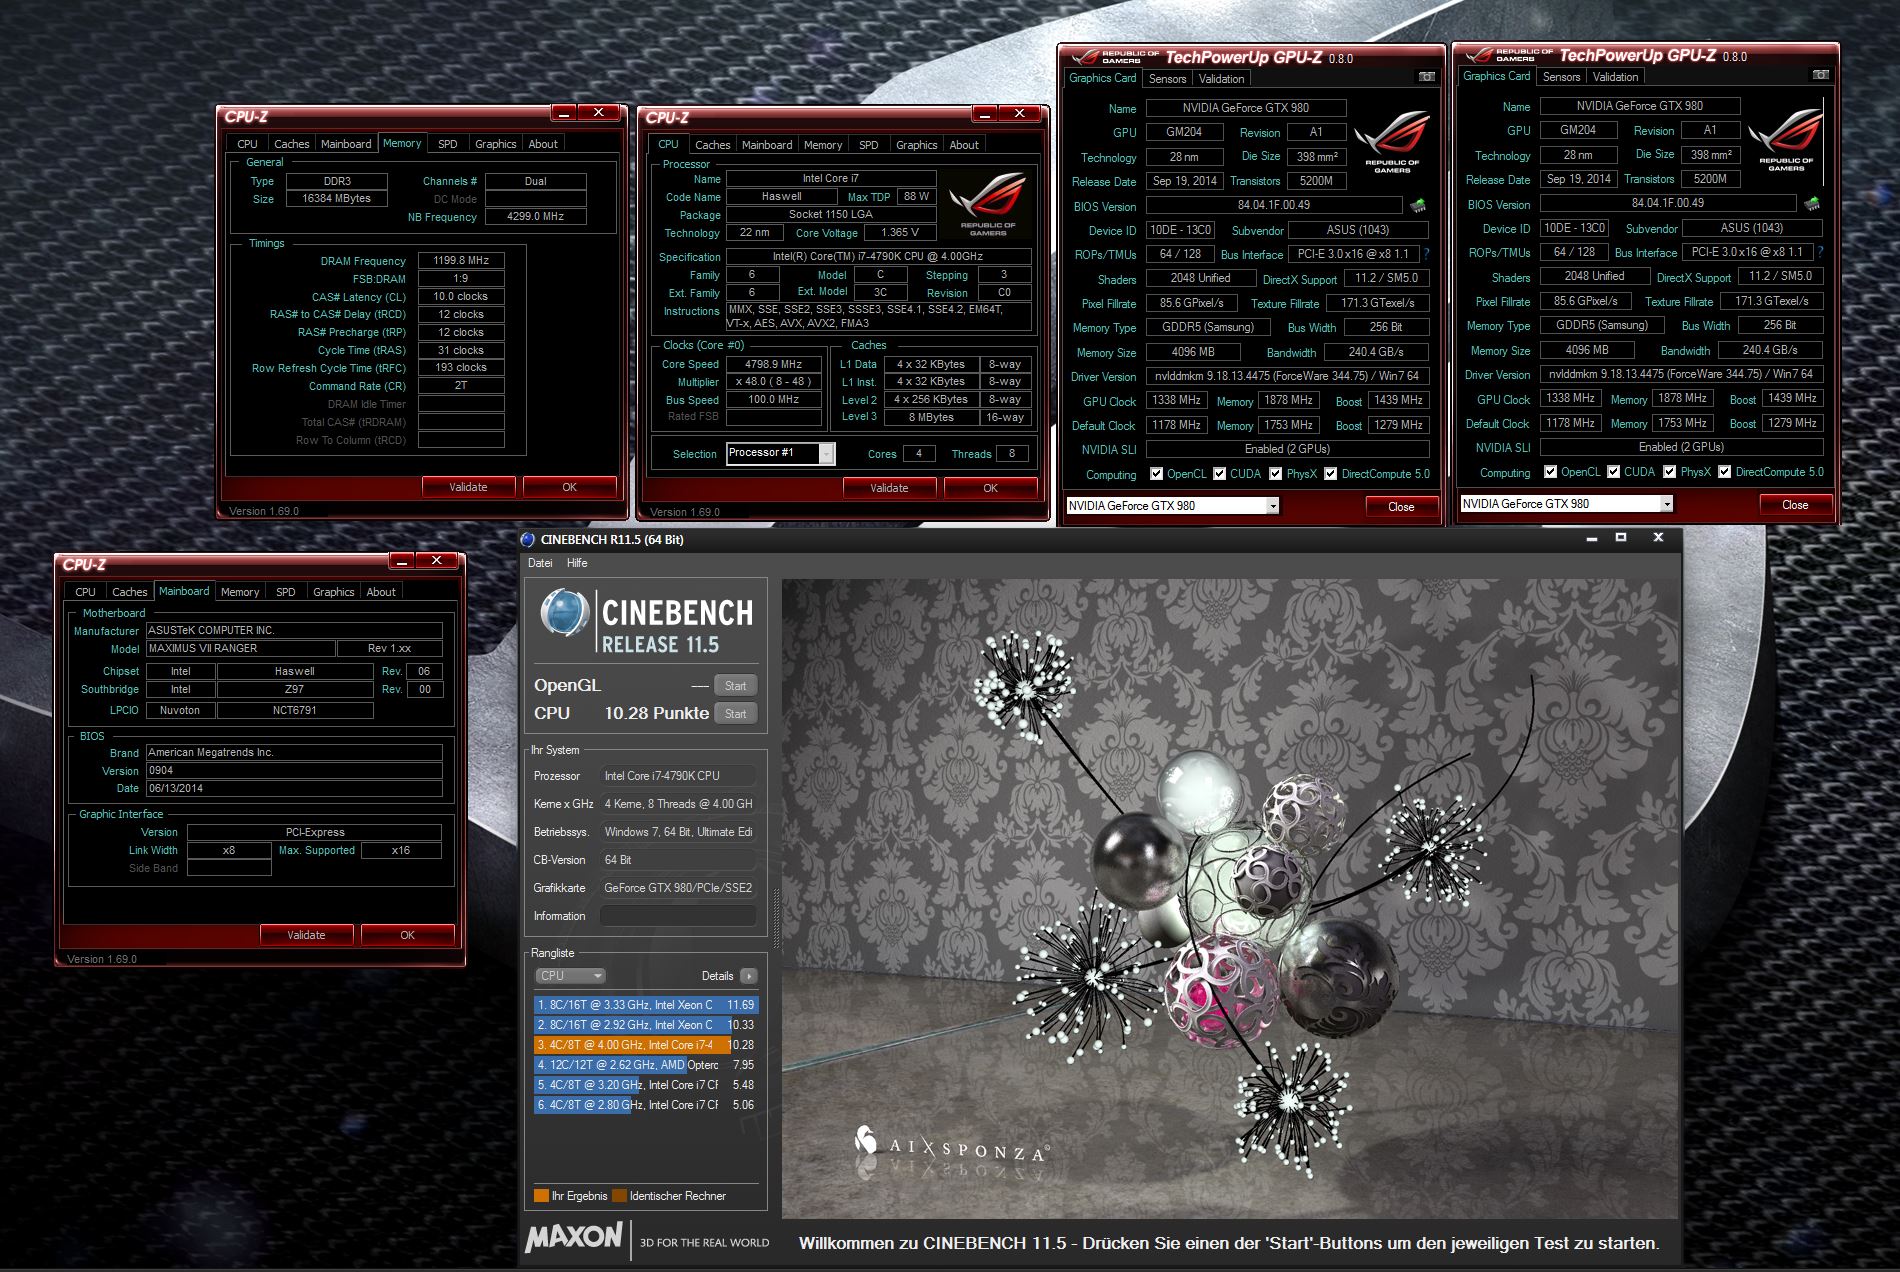Click Name field 'NVIDIA GeForce GTX 980' in left GPU-Z
Screen dimensions: 1900x1272
[x=1246, y=108]
